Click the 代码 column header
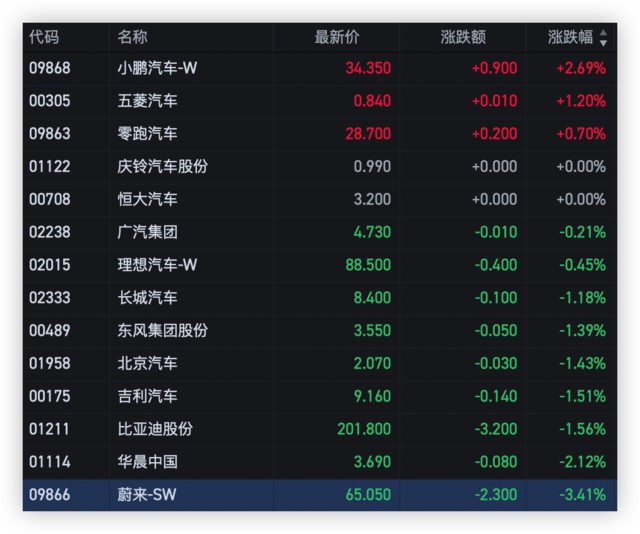 point(44,38)
